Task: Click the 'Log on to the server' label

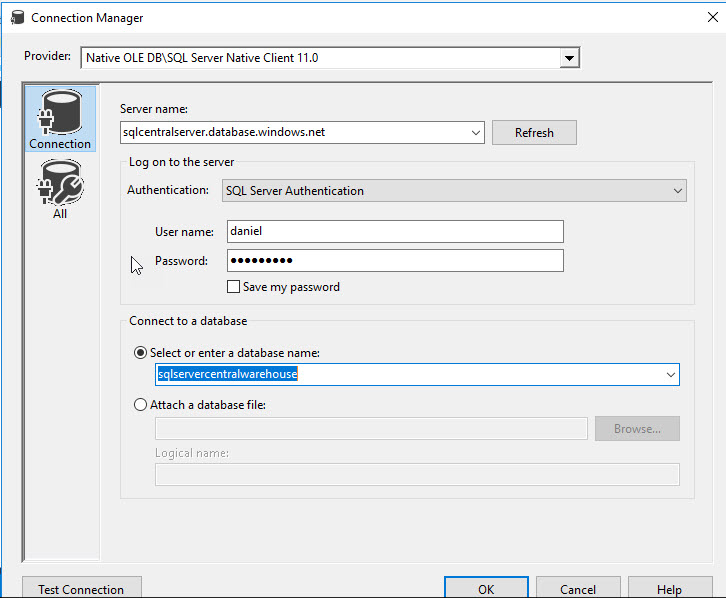Action: [182, 162]
